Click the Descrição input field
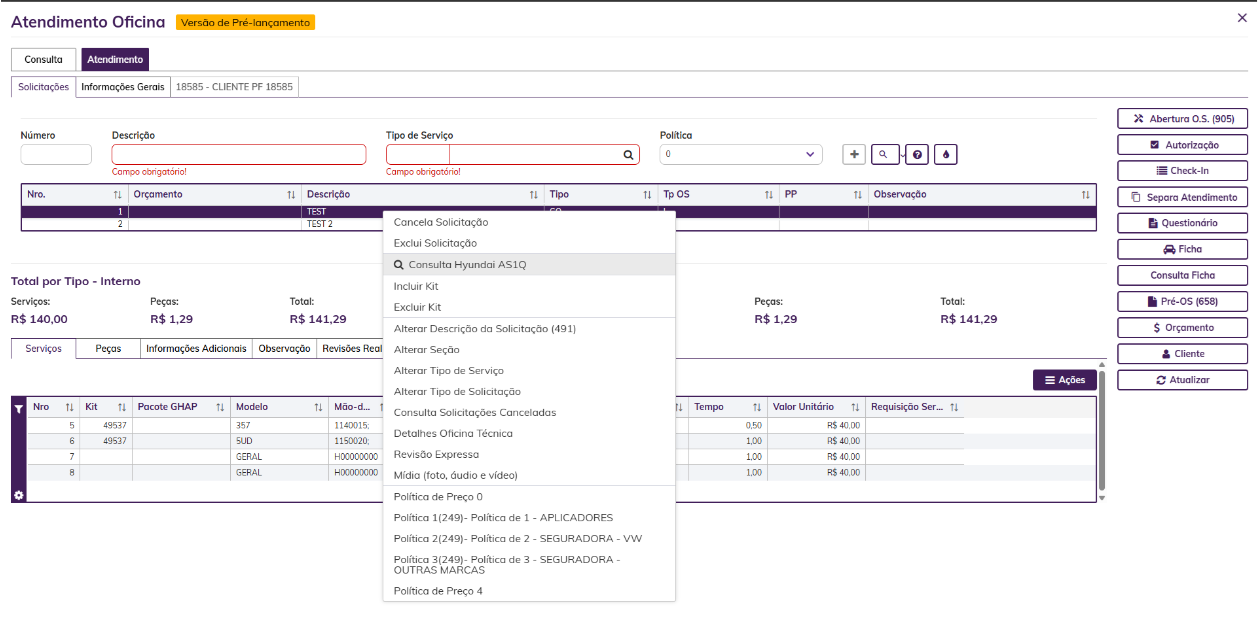This screenshot has width=1260, height=620. (239, 154)
